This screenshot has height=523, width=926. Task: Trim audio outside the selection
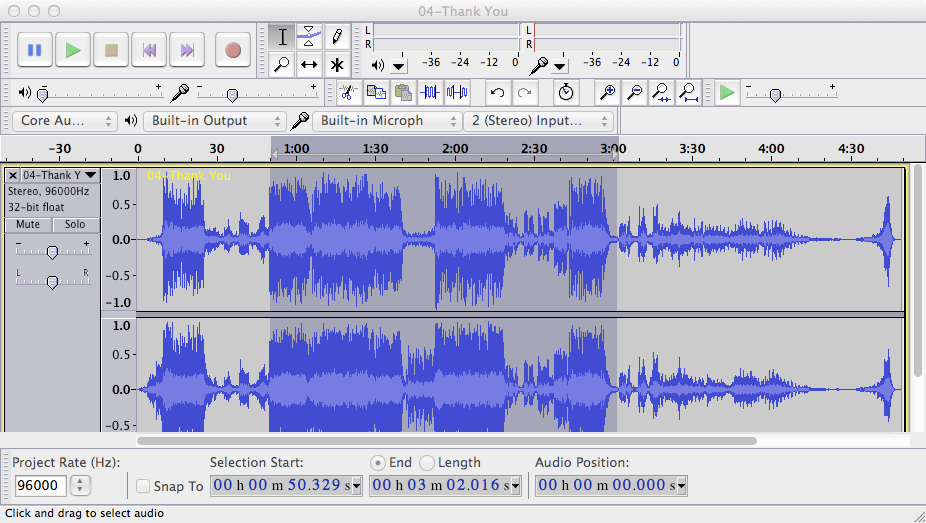point(430,93)
